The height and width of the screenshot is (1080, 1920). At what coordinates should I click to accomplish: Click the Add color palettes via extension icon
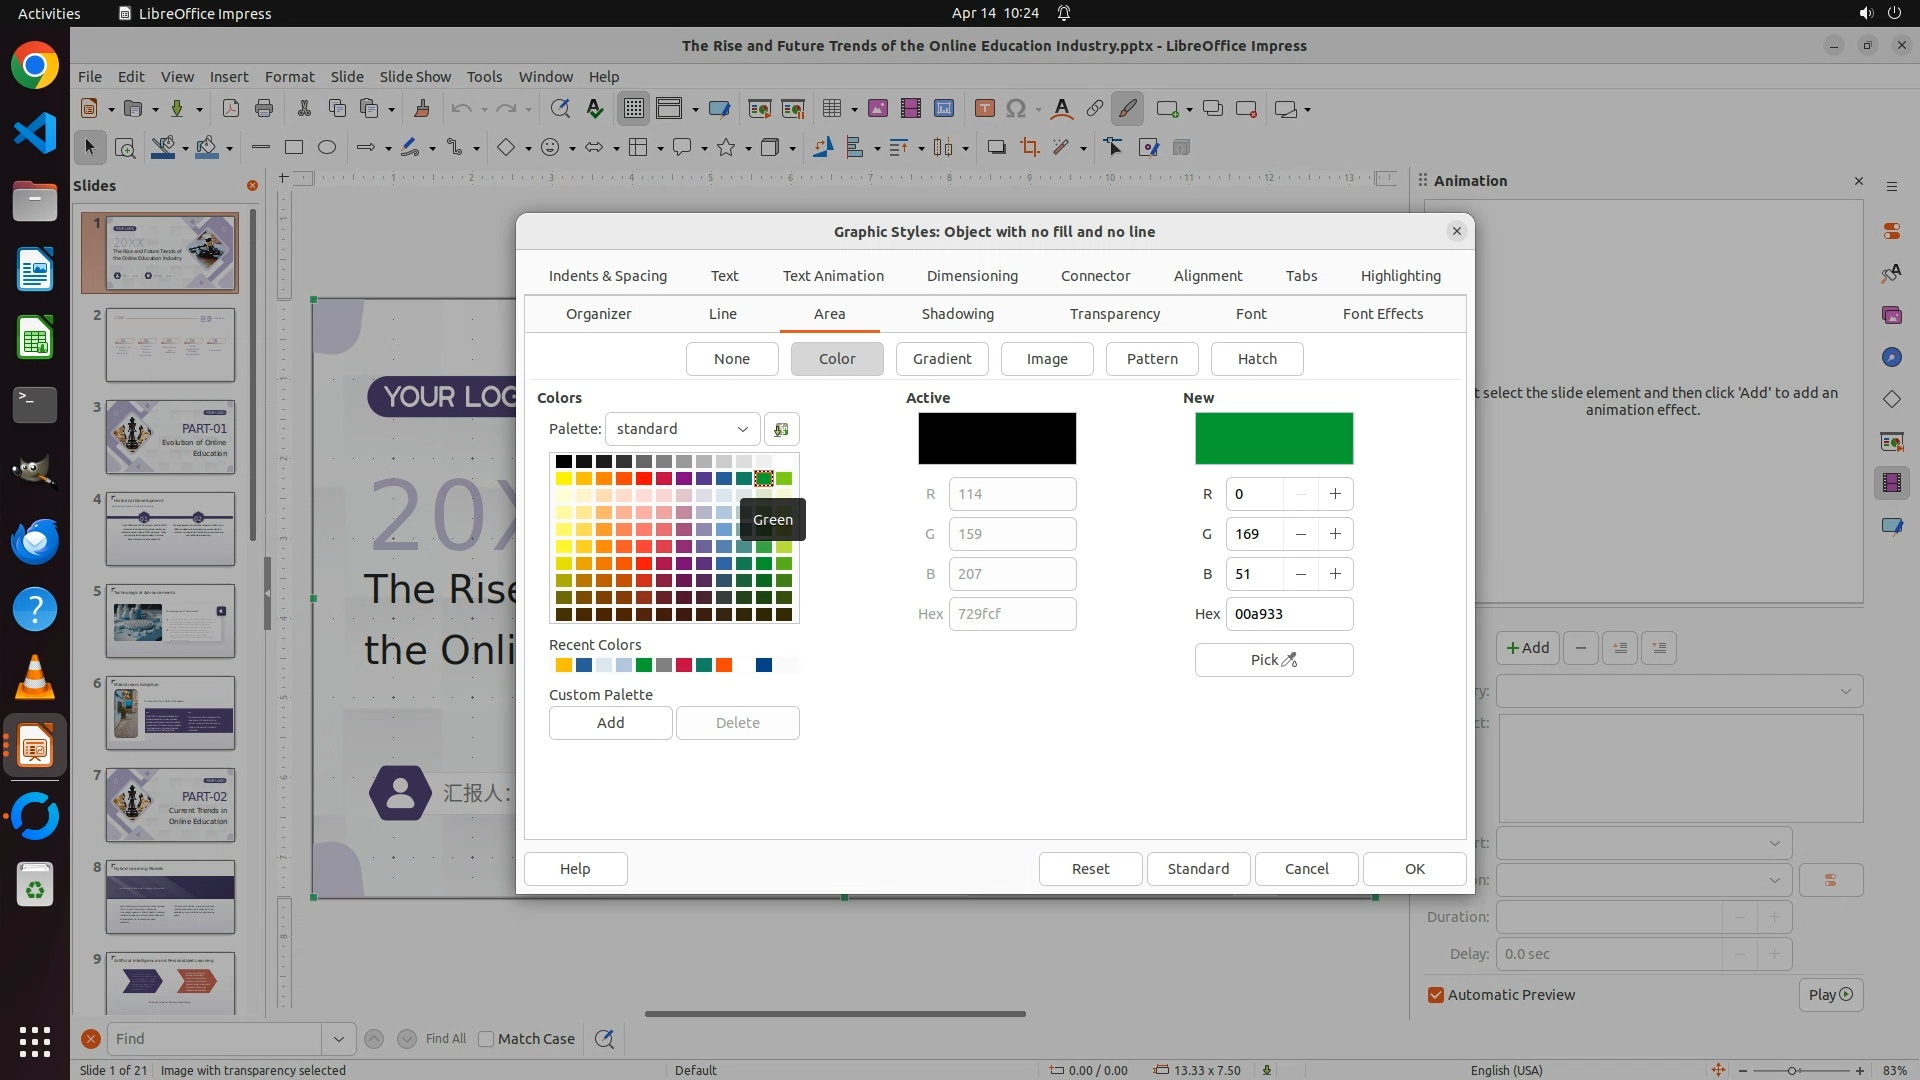click(781, 429)
